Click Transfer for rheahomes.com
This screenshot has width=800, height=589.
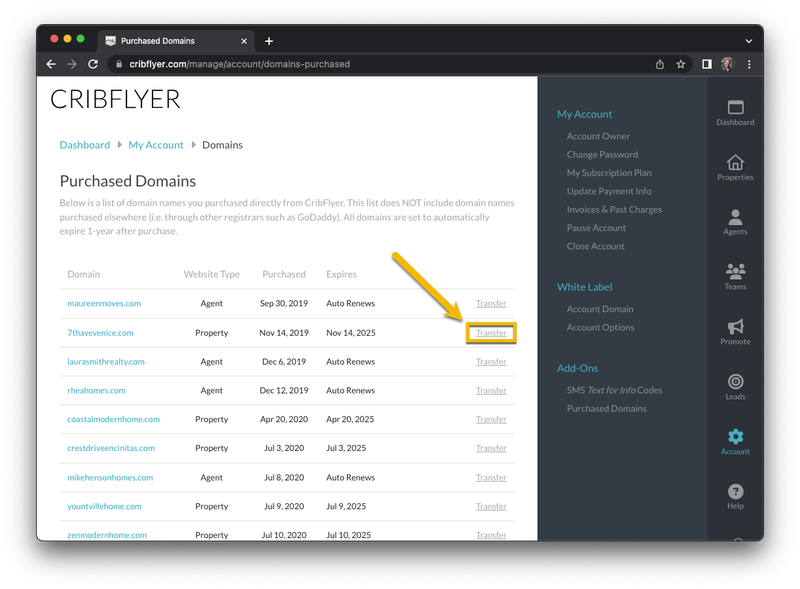coord(491,390)
